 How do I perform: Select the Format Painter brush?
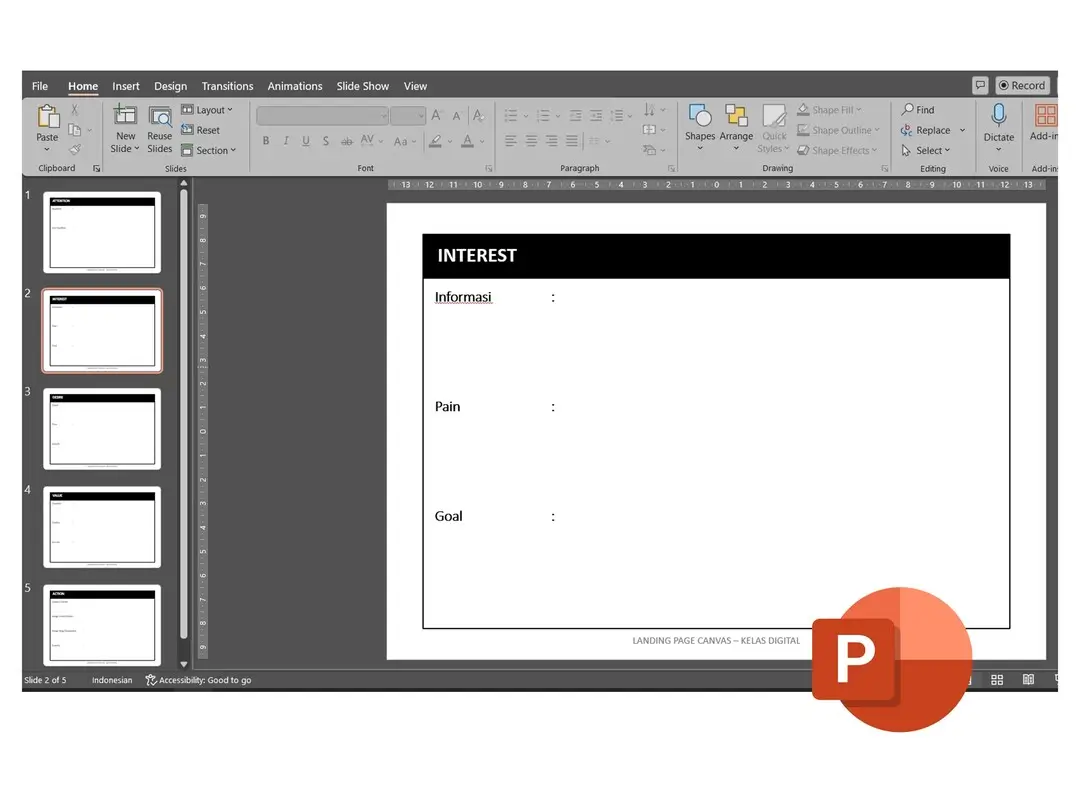[74, 149]
